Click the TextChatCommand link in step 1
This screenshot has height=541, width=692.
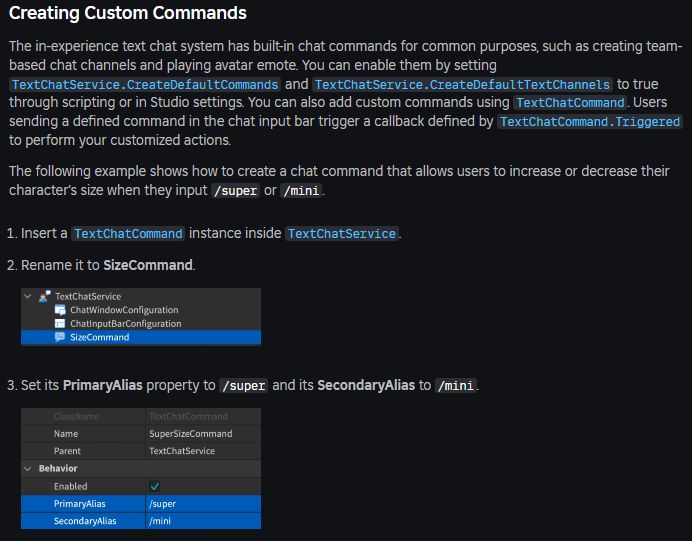tap(128, 233)
